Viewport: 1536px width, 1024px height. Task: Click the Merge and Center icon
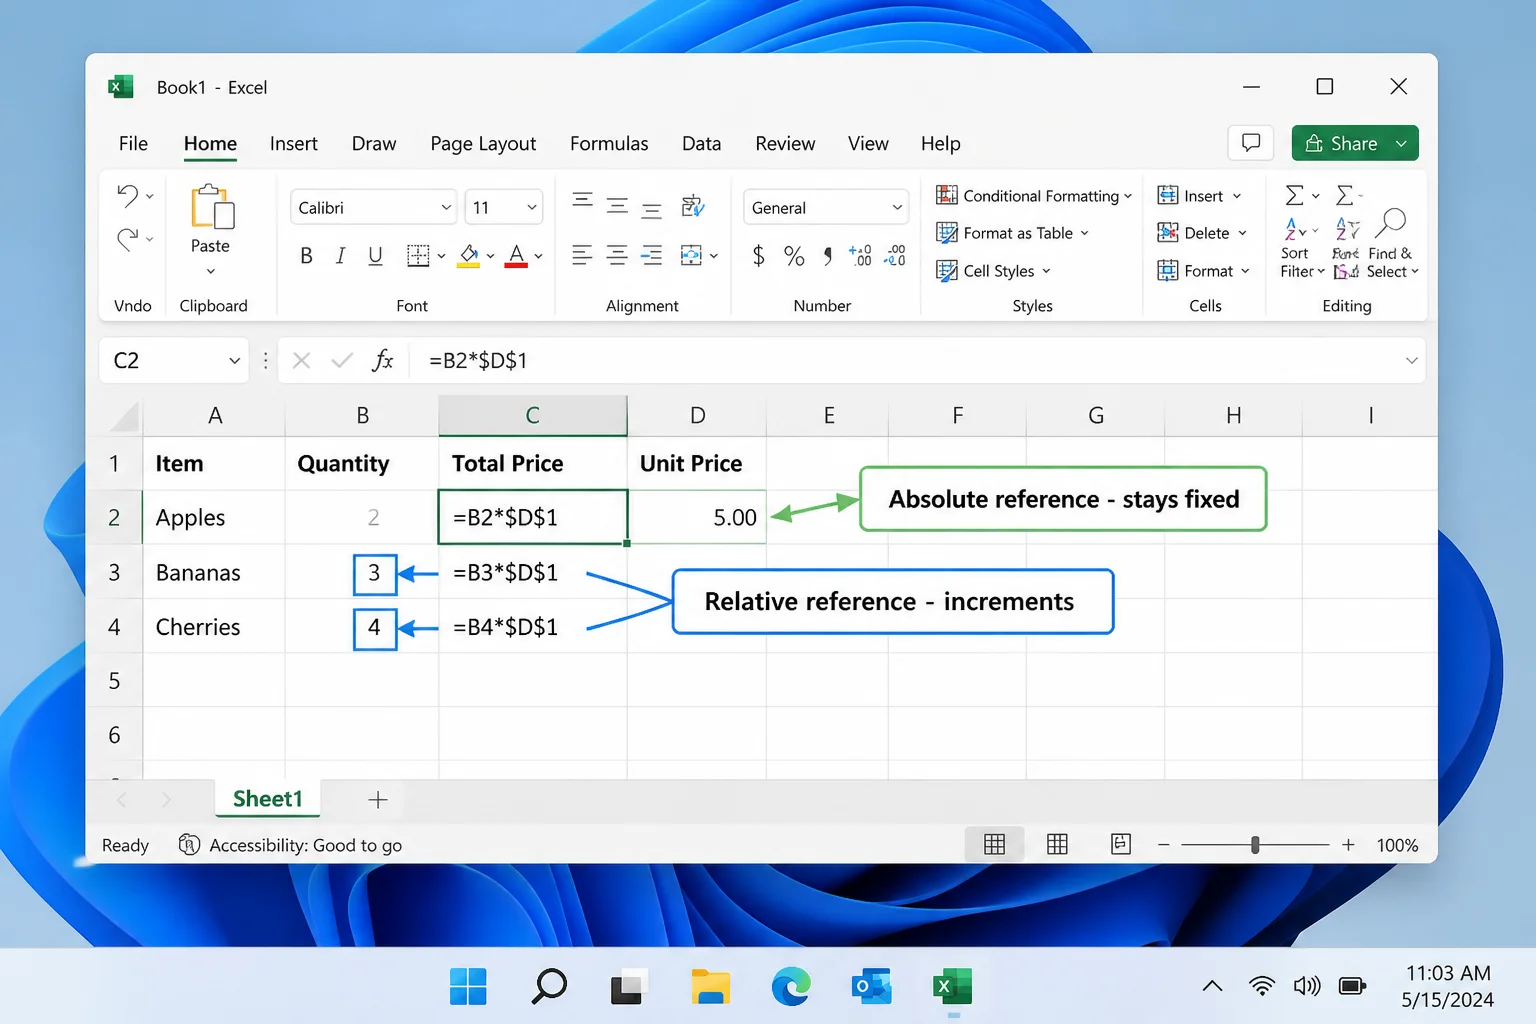[691, 255]
